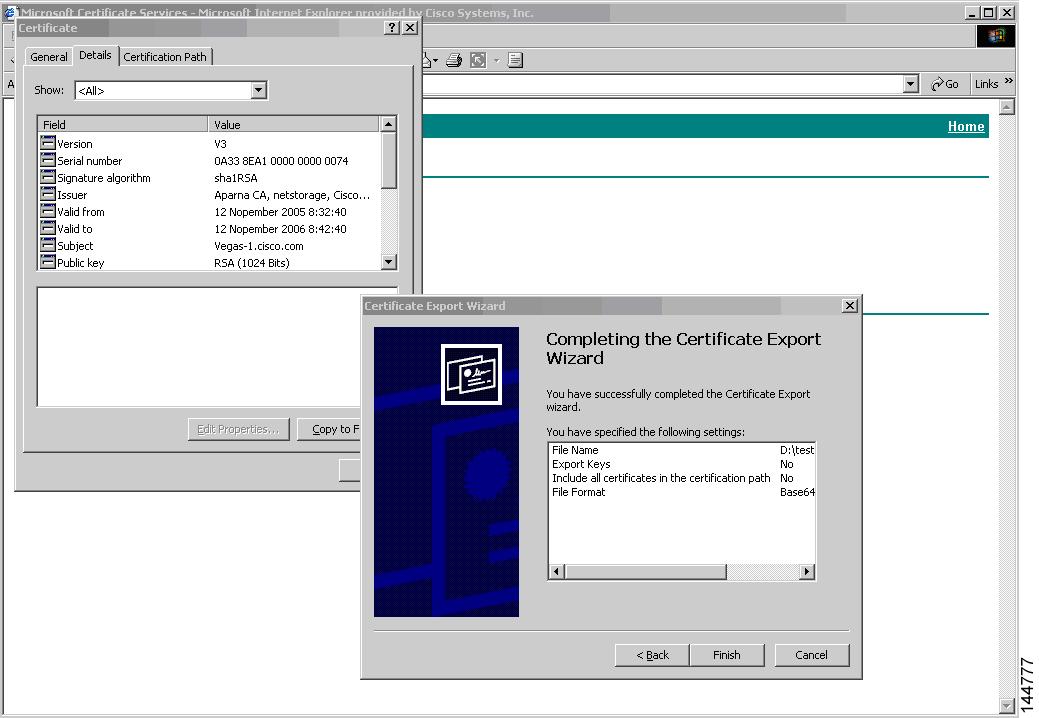
Task: Cancel the Certificate Export Wizard
Action: [812, 655]
